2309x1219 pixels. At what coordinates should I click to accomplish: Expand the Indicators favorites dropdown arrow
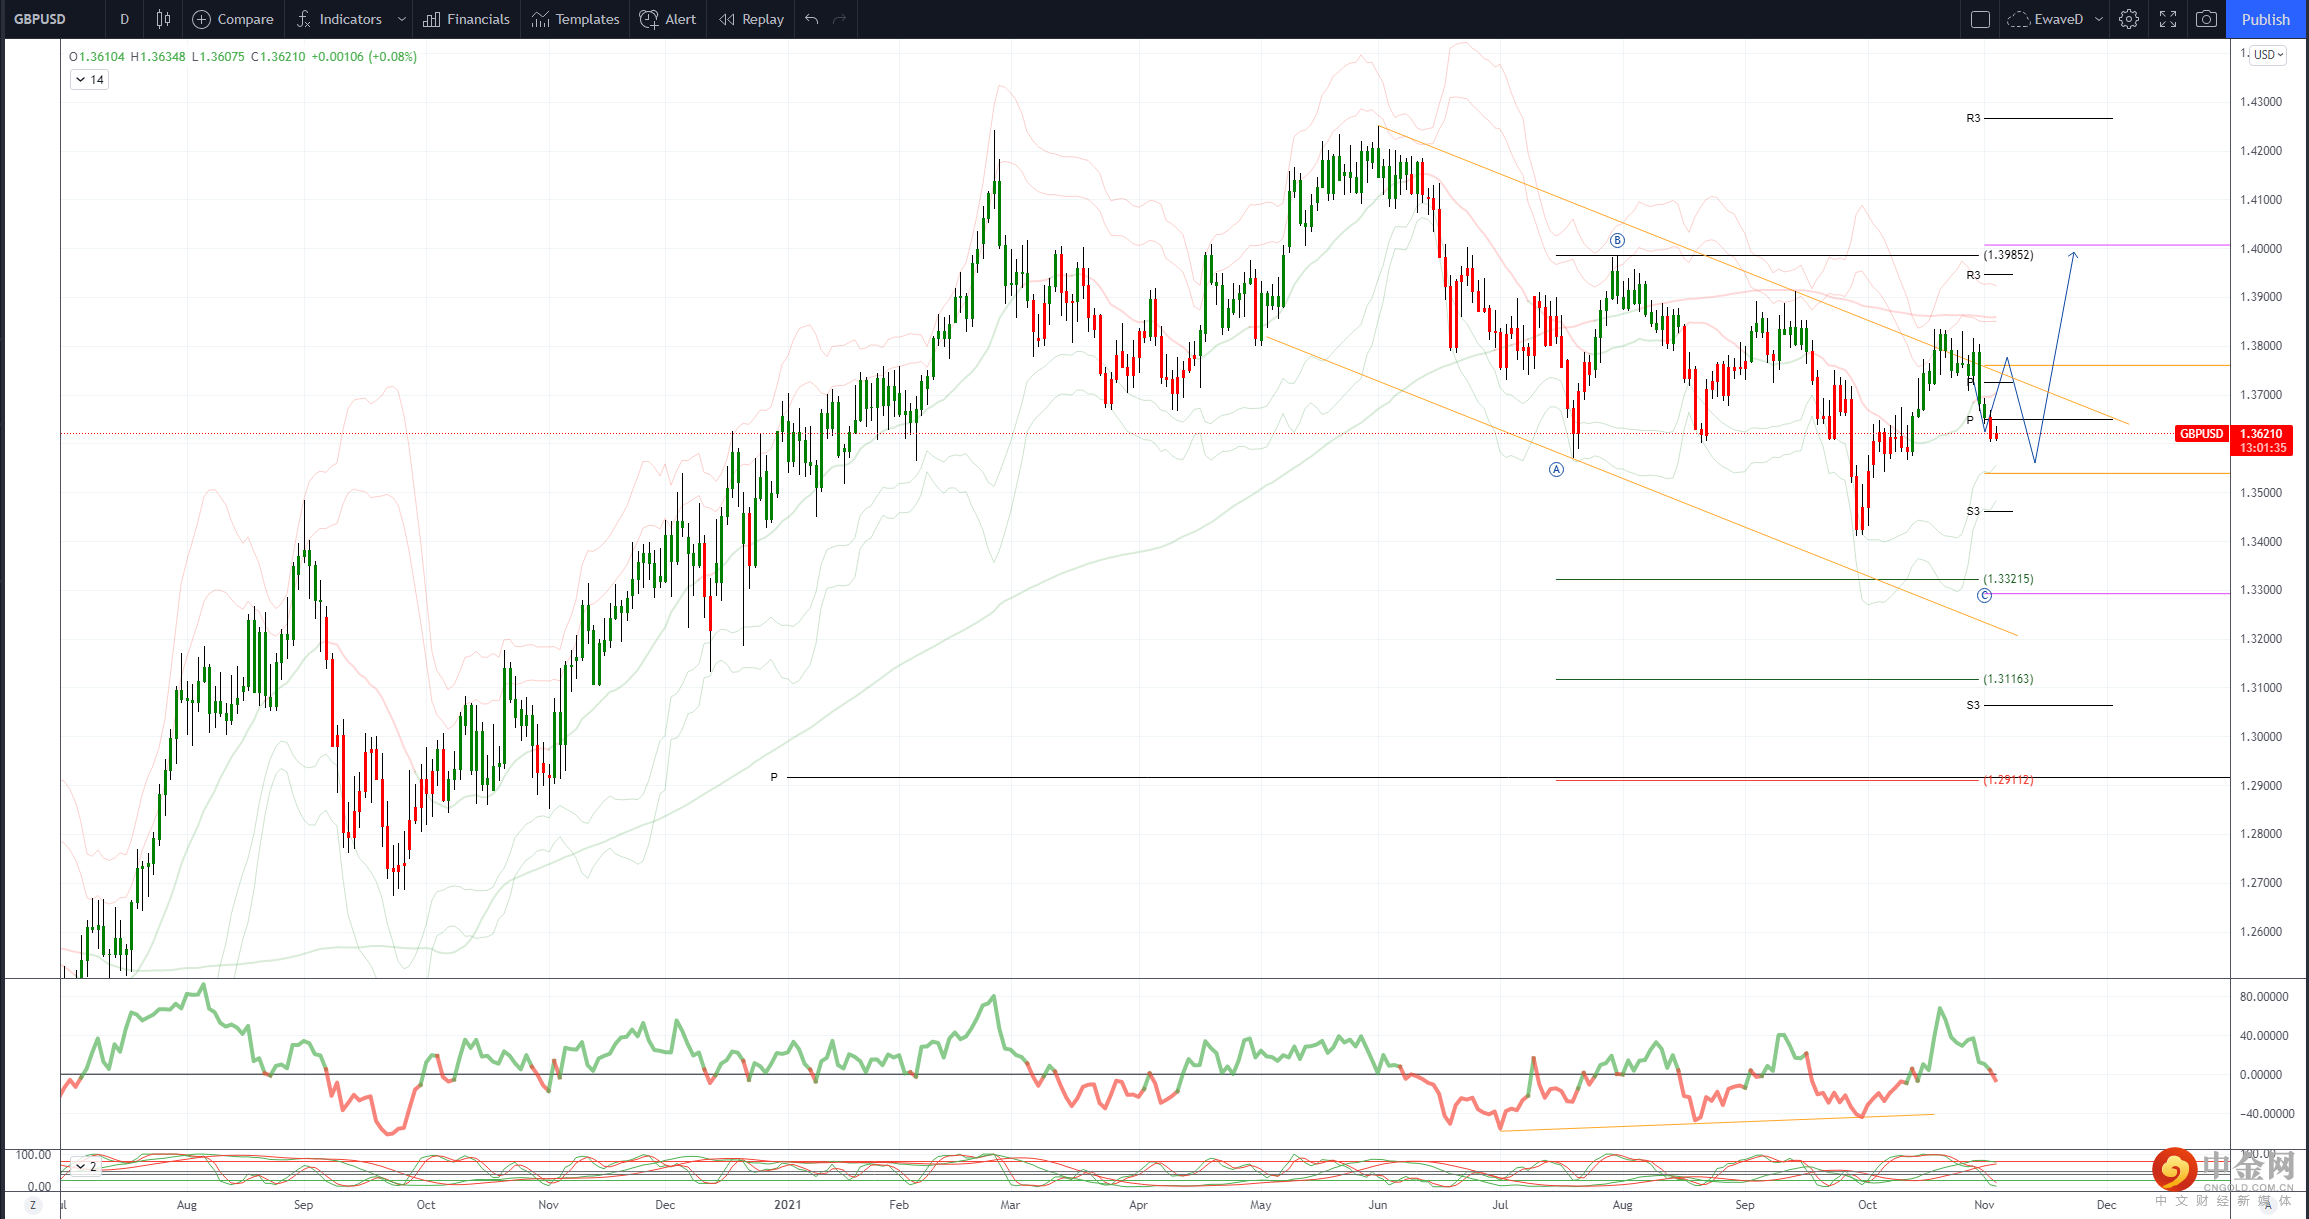point(402,19)
